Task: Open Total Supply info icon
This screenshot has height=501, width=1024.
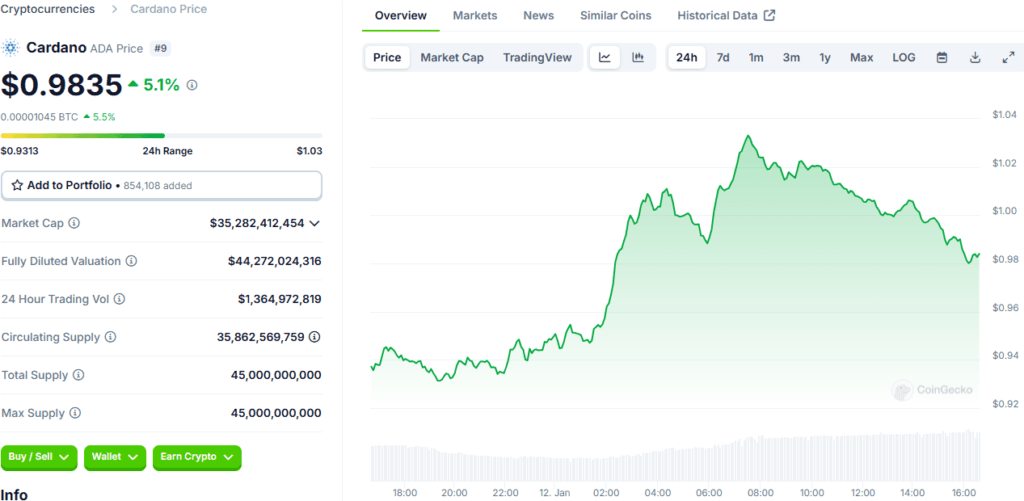Action: pyautogui.click(x=79, y=375)
